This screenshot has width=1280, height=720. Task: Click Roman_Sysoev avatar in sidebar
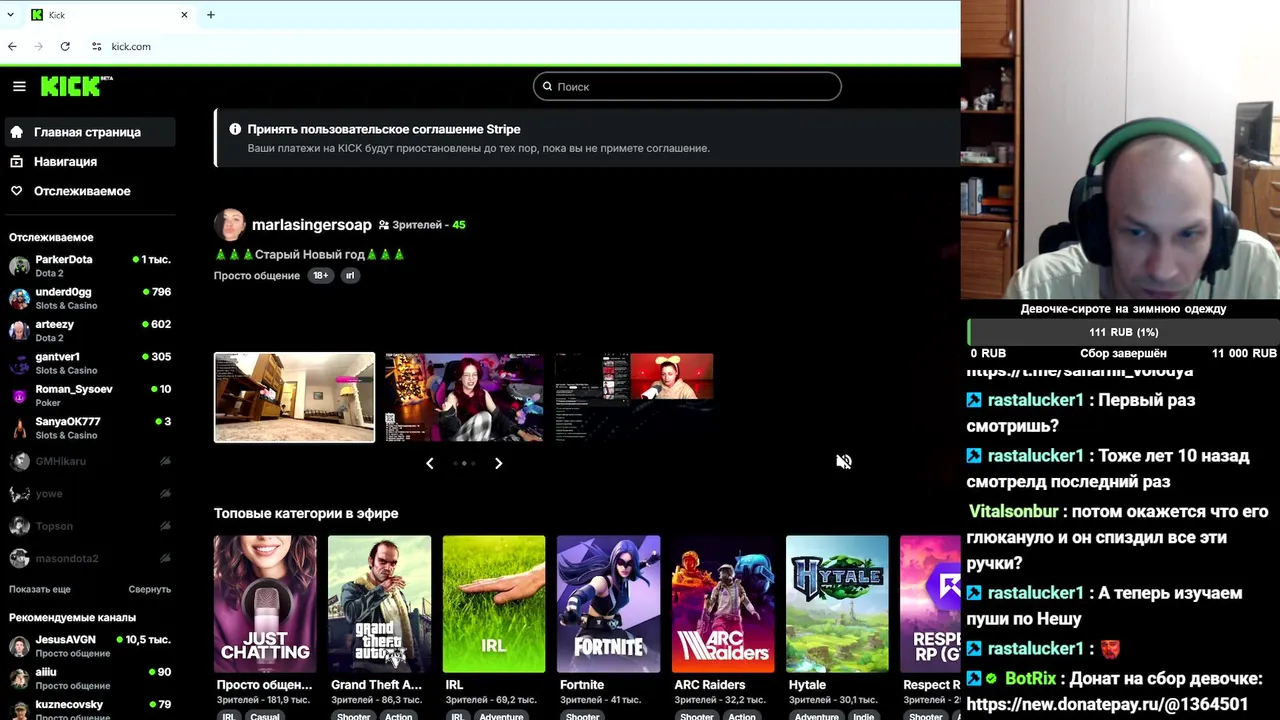(x=19, y=396)
